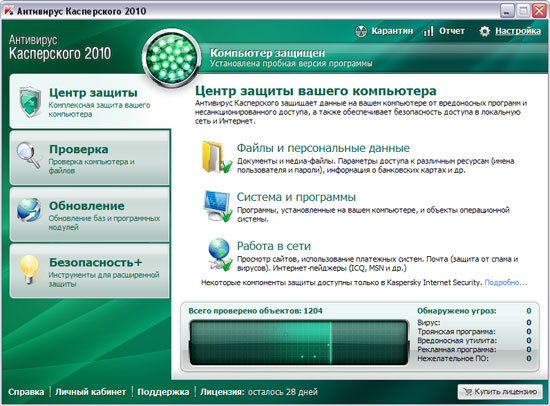This screenshot has height=406, width=550.
Task: Click the Рекламная программа: row
Action: point(474,350)
